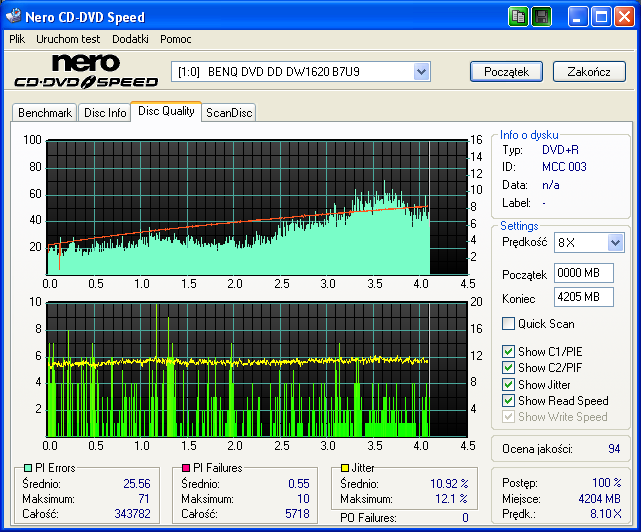The height and width of the screenshot is (532, 641).
Task: Uncheck Show C2/PIF
Action: pyautogui.click(x=508, y=368)
